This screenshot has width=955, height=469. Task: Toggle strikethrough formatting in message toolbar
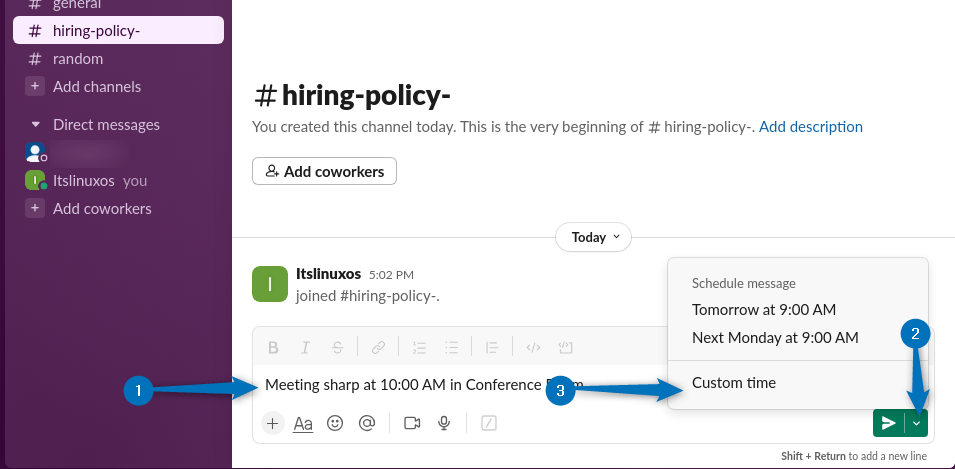coord(337,348)
